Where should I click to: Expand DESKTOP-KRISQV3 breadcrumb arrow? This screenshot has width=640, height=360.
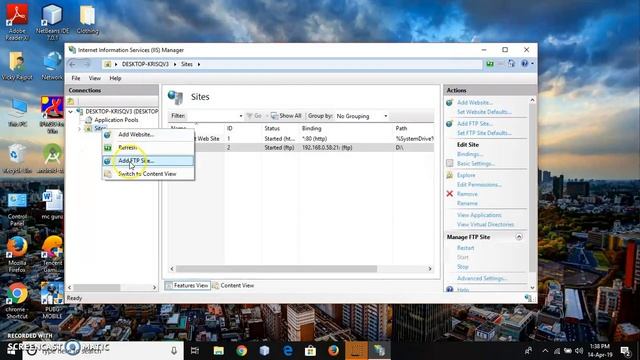(x=175, y=64)
